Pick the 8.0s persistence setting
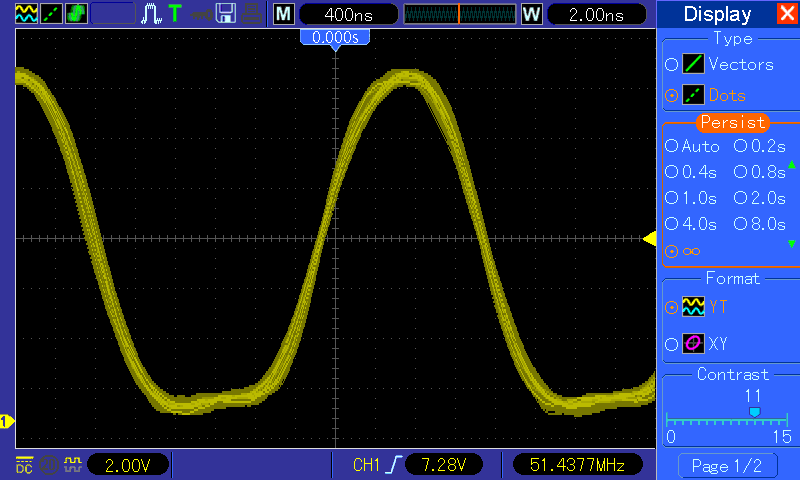800x480 pixels. tap(740, 224)
